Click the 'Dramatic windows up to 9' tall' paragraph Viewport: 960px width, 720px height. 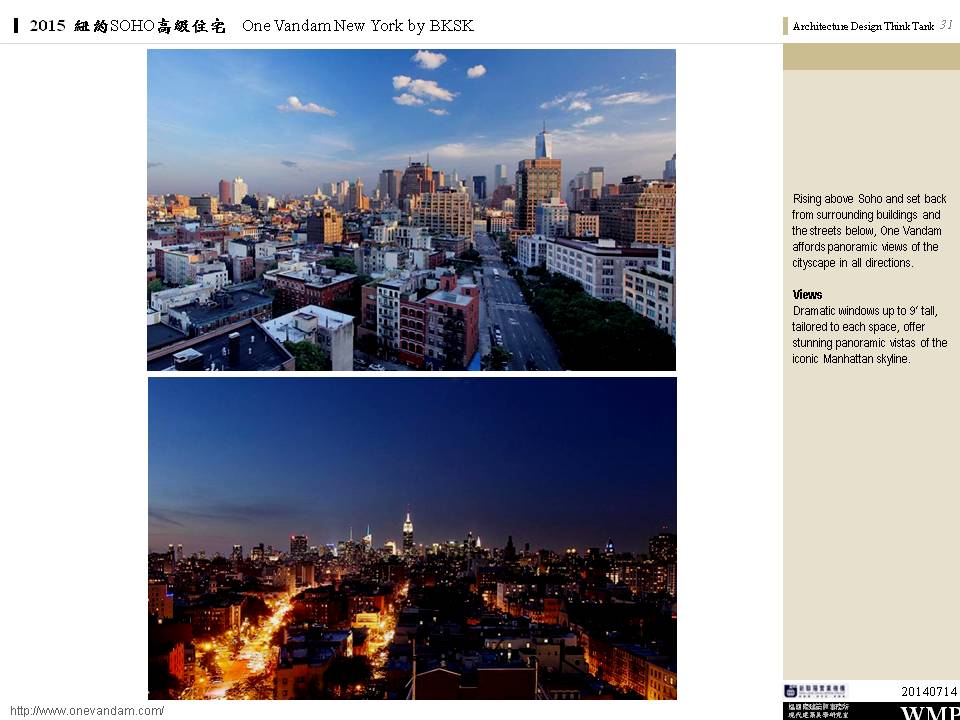click(868, 335)
